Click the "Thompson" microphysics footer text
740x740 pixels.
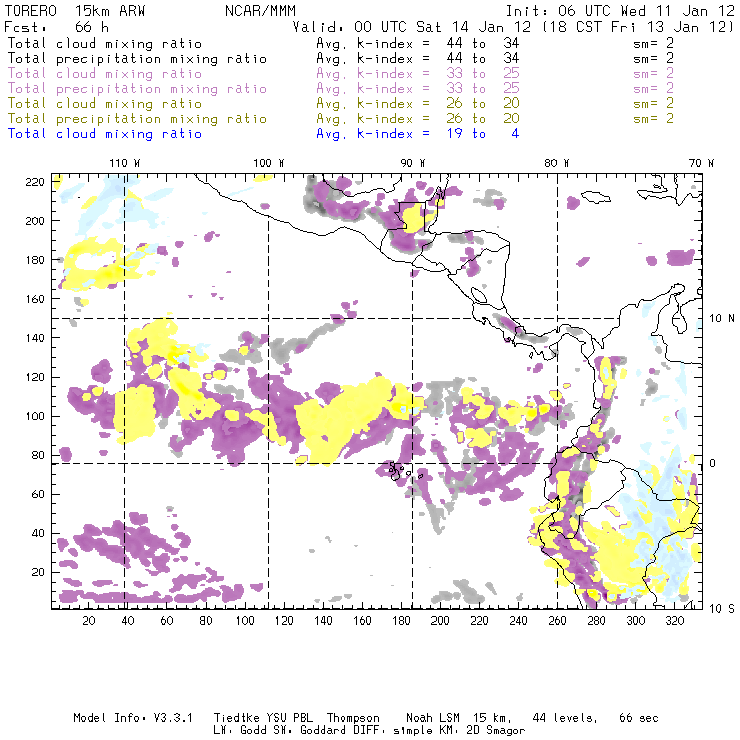353,718
